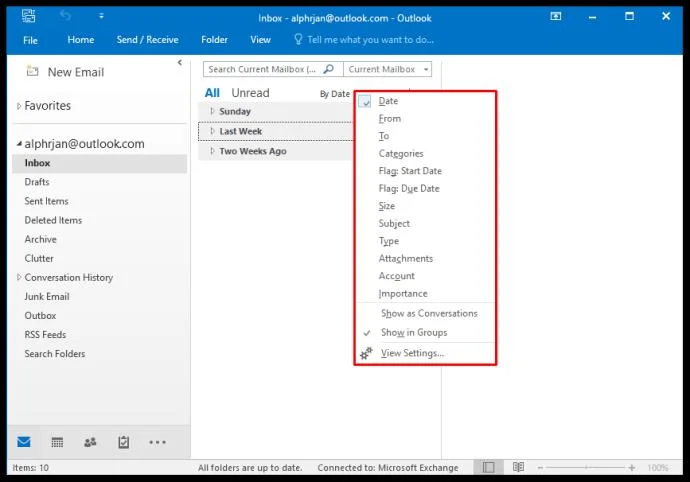Viewport: 690px width, 482px height.
Task: Toggle Show in Groups option
Action: (x=413, y=332)
